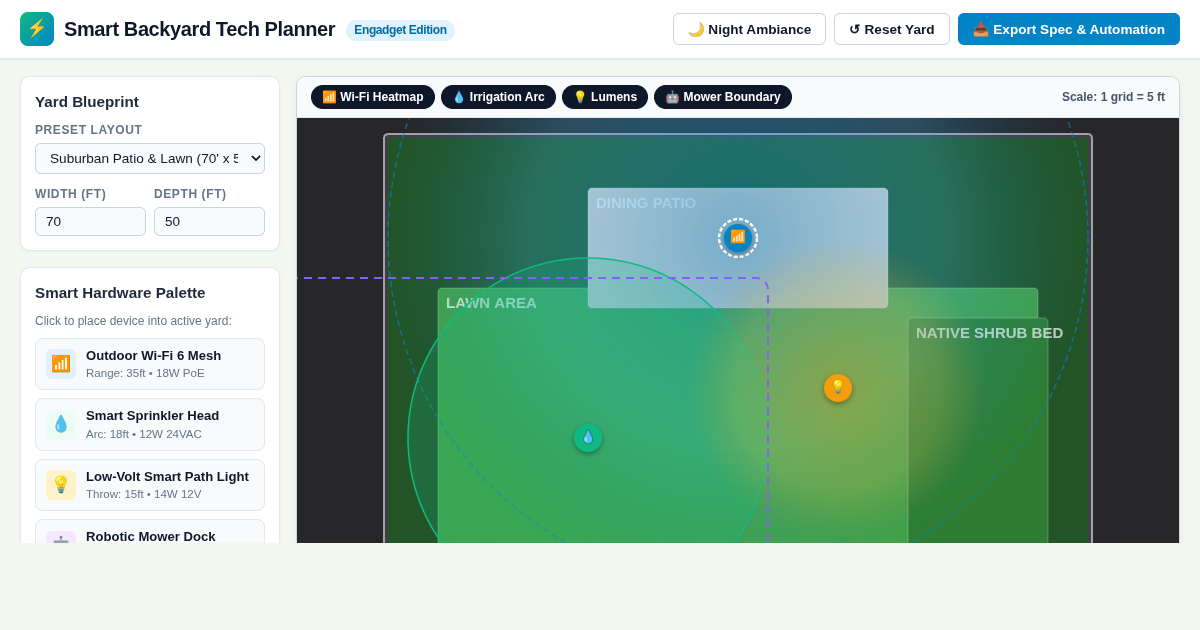1200x630 pixels.
Task: Click the Lawn Area zone label
Action: [x=491, y=303]
